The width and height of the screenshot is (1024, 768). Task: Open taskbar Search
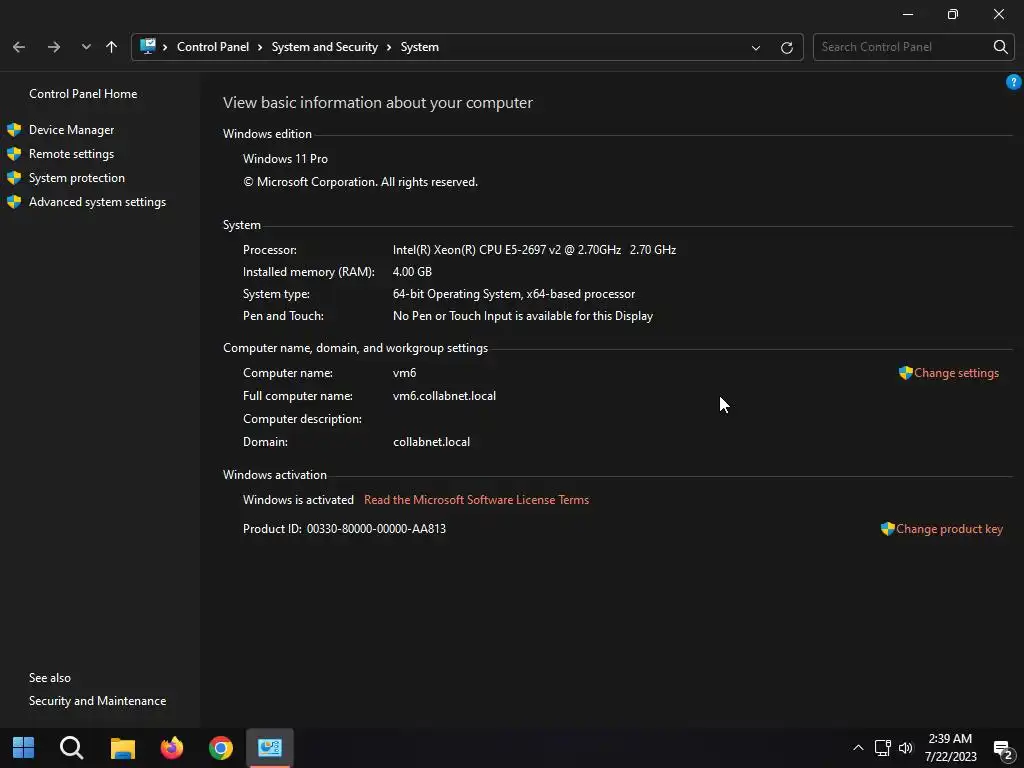72,748
